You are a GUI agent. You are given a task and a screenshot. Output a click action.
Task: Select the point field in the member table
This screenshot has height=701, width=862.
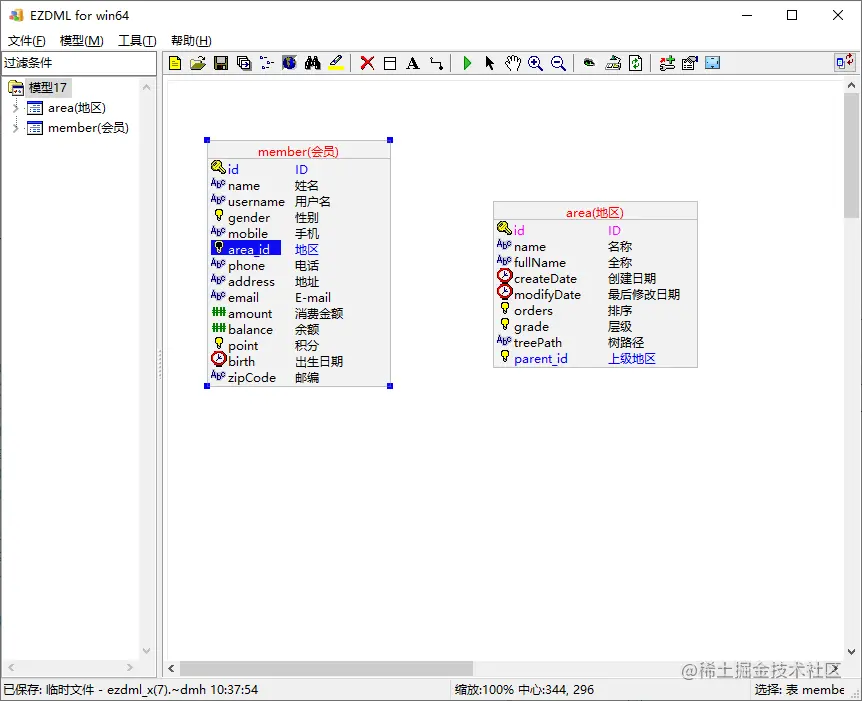tap(243, 345)
